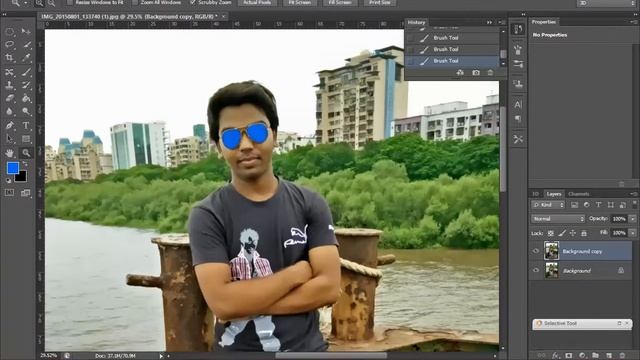Toggle lock all padlock icon
The width and height of the screenshot is (640, 360).
tap(584, 233)
